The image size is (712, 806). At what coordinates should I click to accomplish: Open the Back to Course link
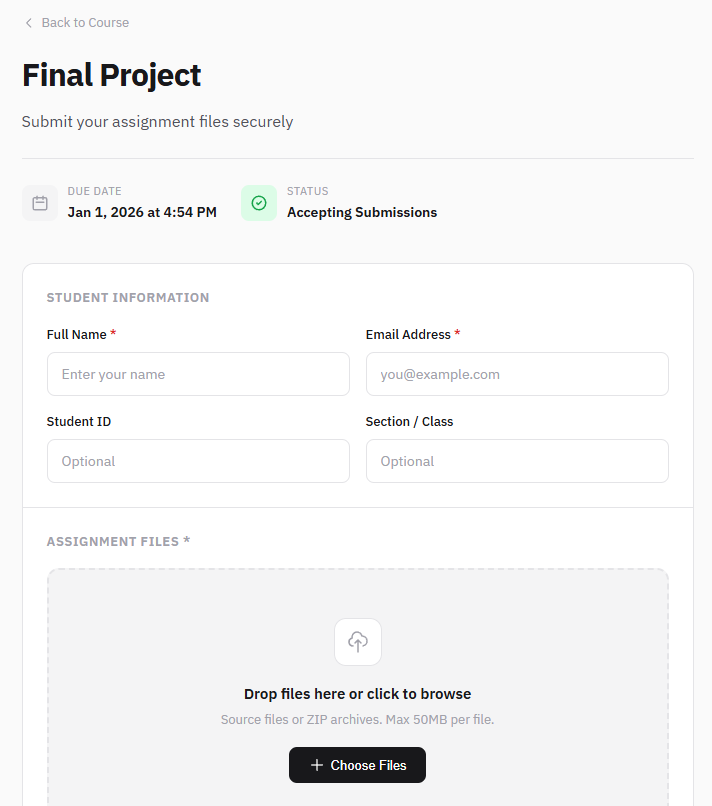pos(84,22)
